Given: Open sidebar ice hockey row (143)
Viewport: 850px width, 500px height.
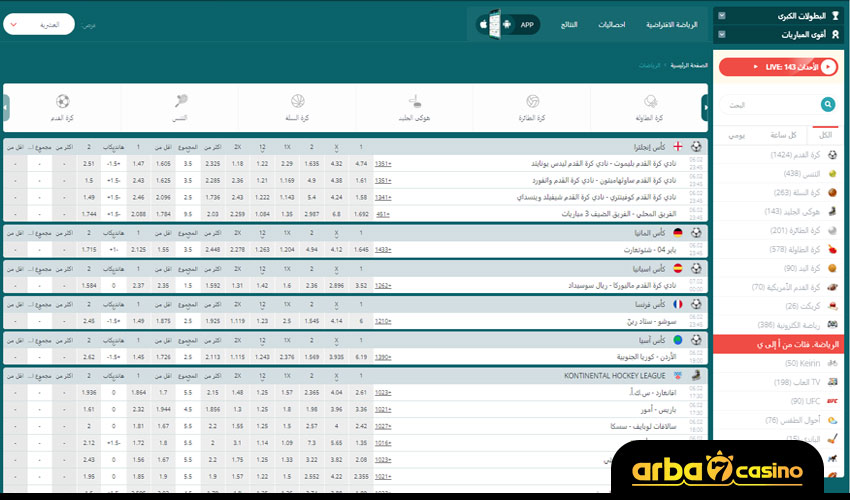Looking at the screenshot, I should pyautogui.click(x=778, y=211).
